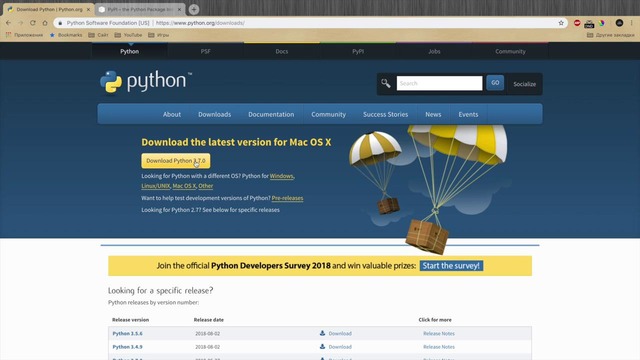Switch to the PyPI browser tab
640x360 pixels.
pos(139,9)
